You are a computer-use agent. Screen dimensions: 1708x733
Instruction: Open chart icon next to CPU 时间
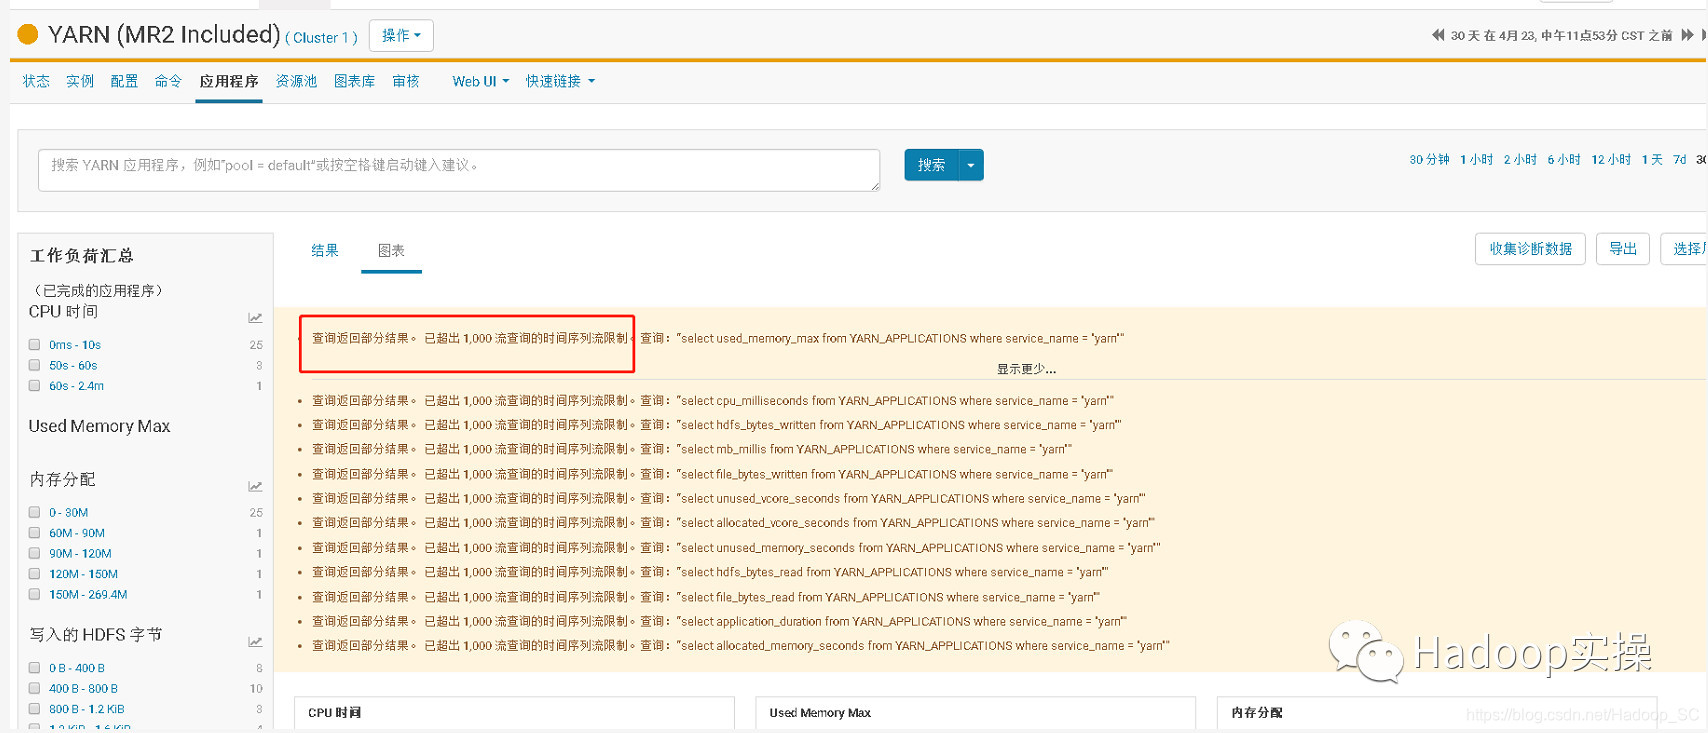pyautogui.click(x=255, y=318)
